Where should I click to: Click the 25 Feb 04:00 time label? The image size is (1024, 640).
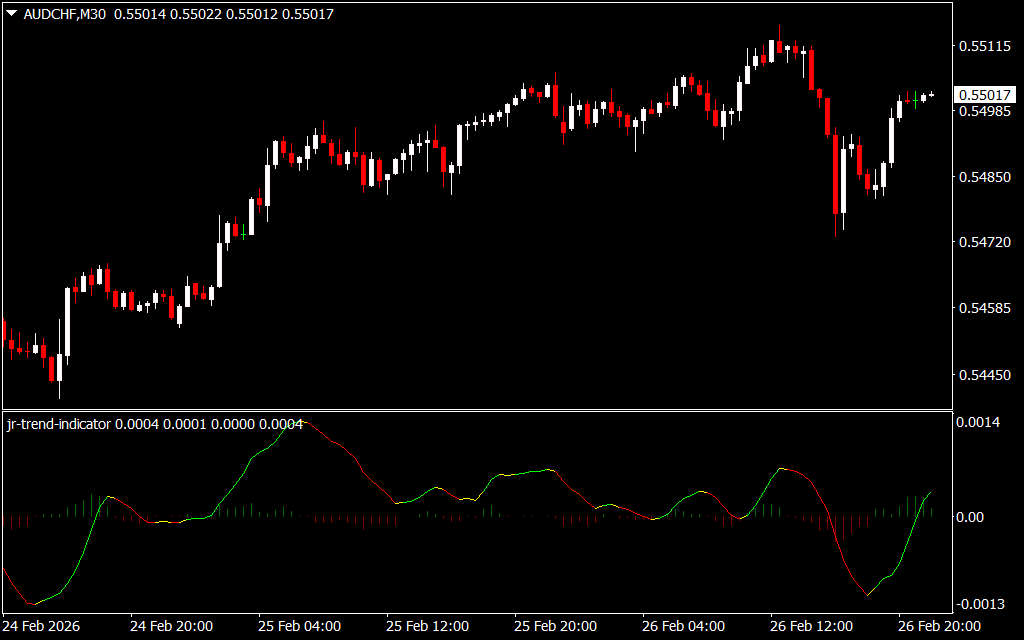coord(300,626)
